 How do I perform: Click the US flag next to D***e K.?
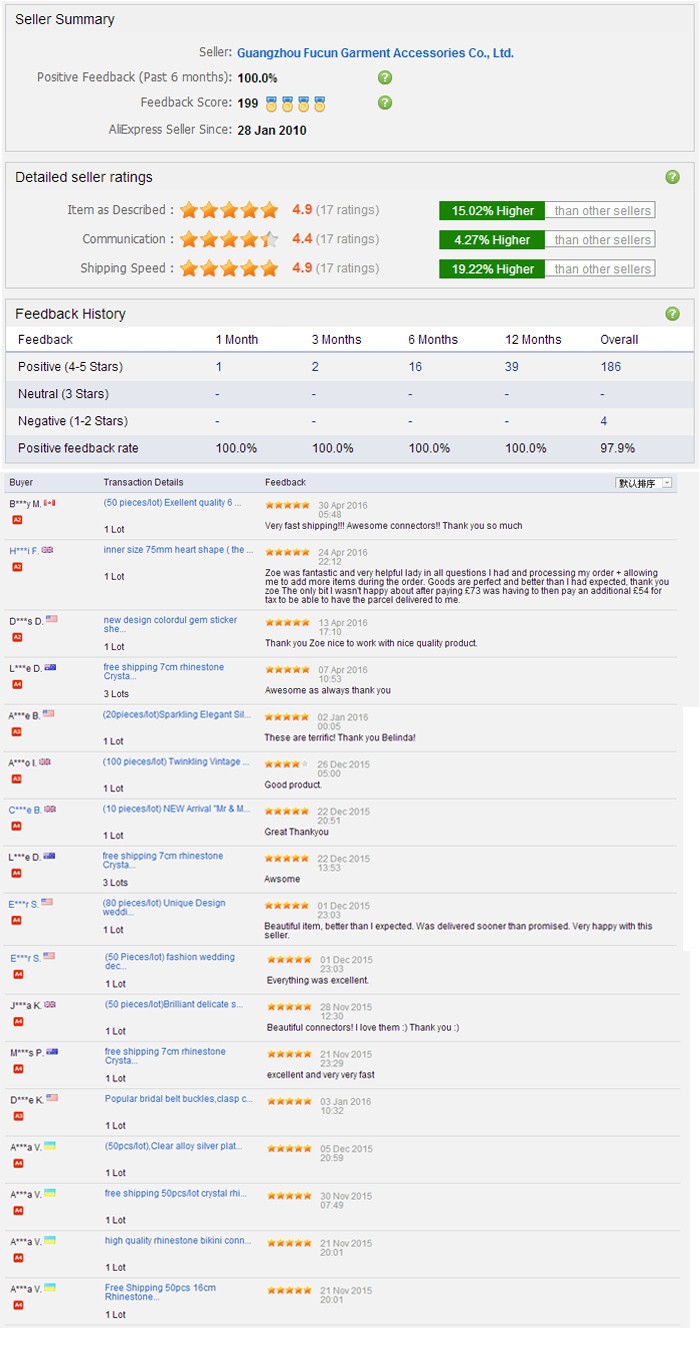tap(52, 1098)
